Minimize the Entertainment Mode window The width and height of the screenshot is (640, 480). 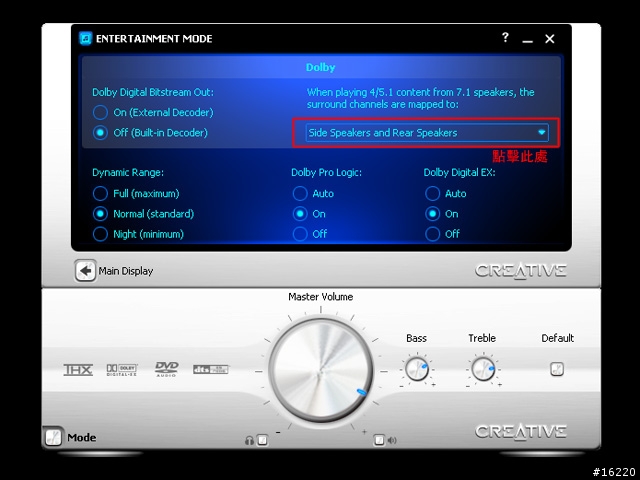pos(527,39)
